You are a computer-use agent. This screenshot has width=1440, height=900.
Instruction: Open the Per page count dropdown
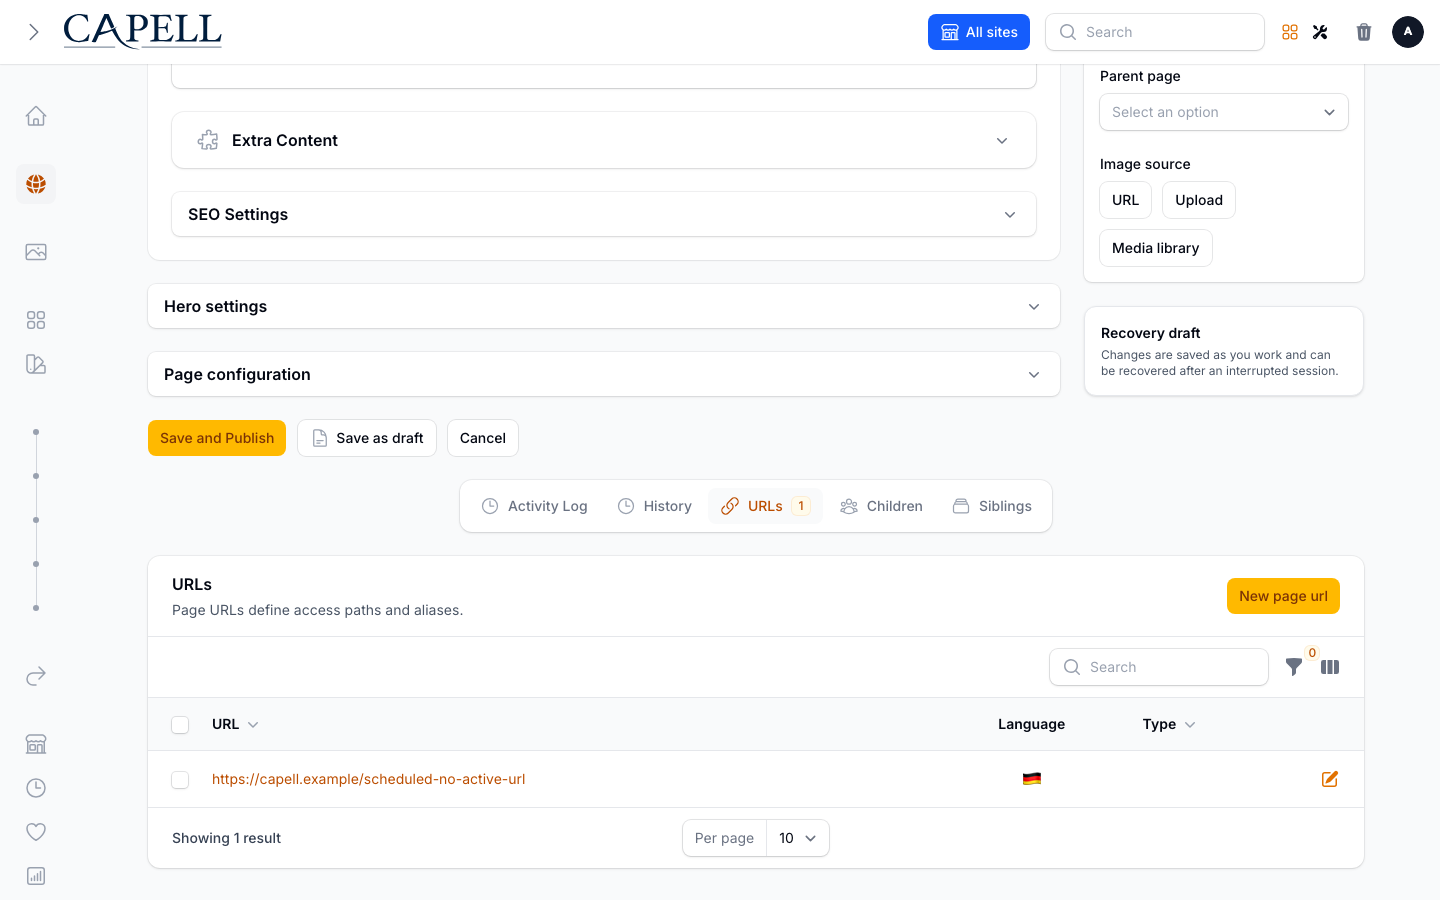pyautogui.click(x=798, y=838)
